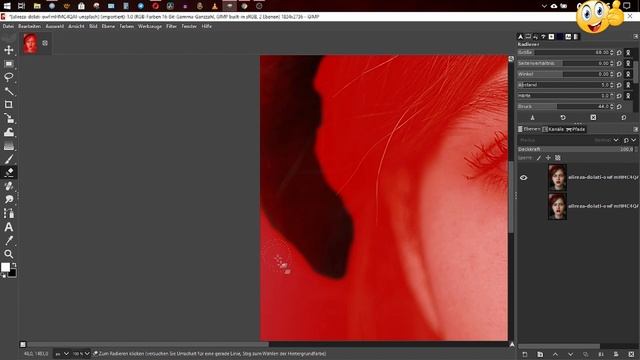Toggle Winkel link to brush default
Viewport: 640px width, 360px height.
pyautogui.click(x=628, y=74)
